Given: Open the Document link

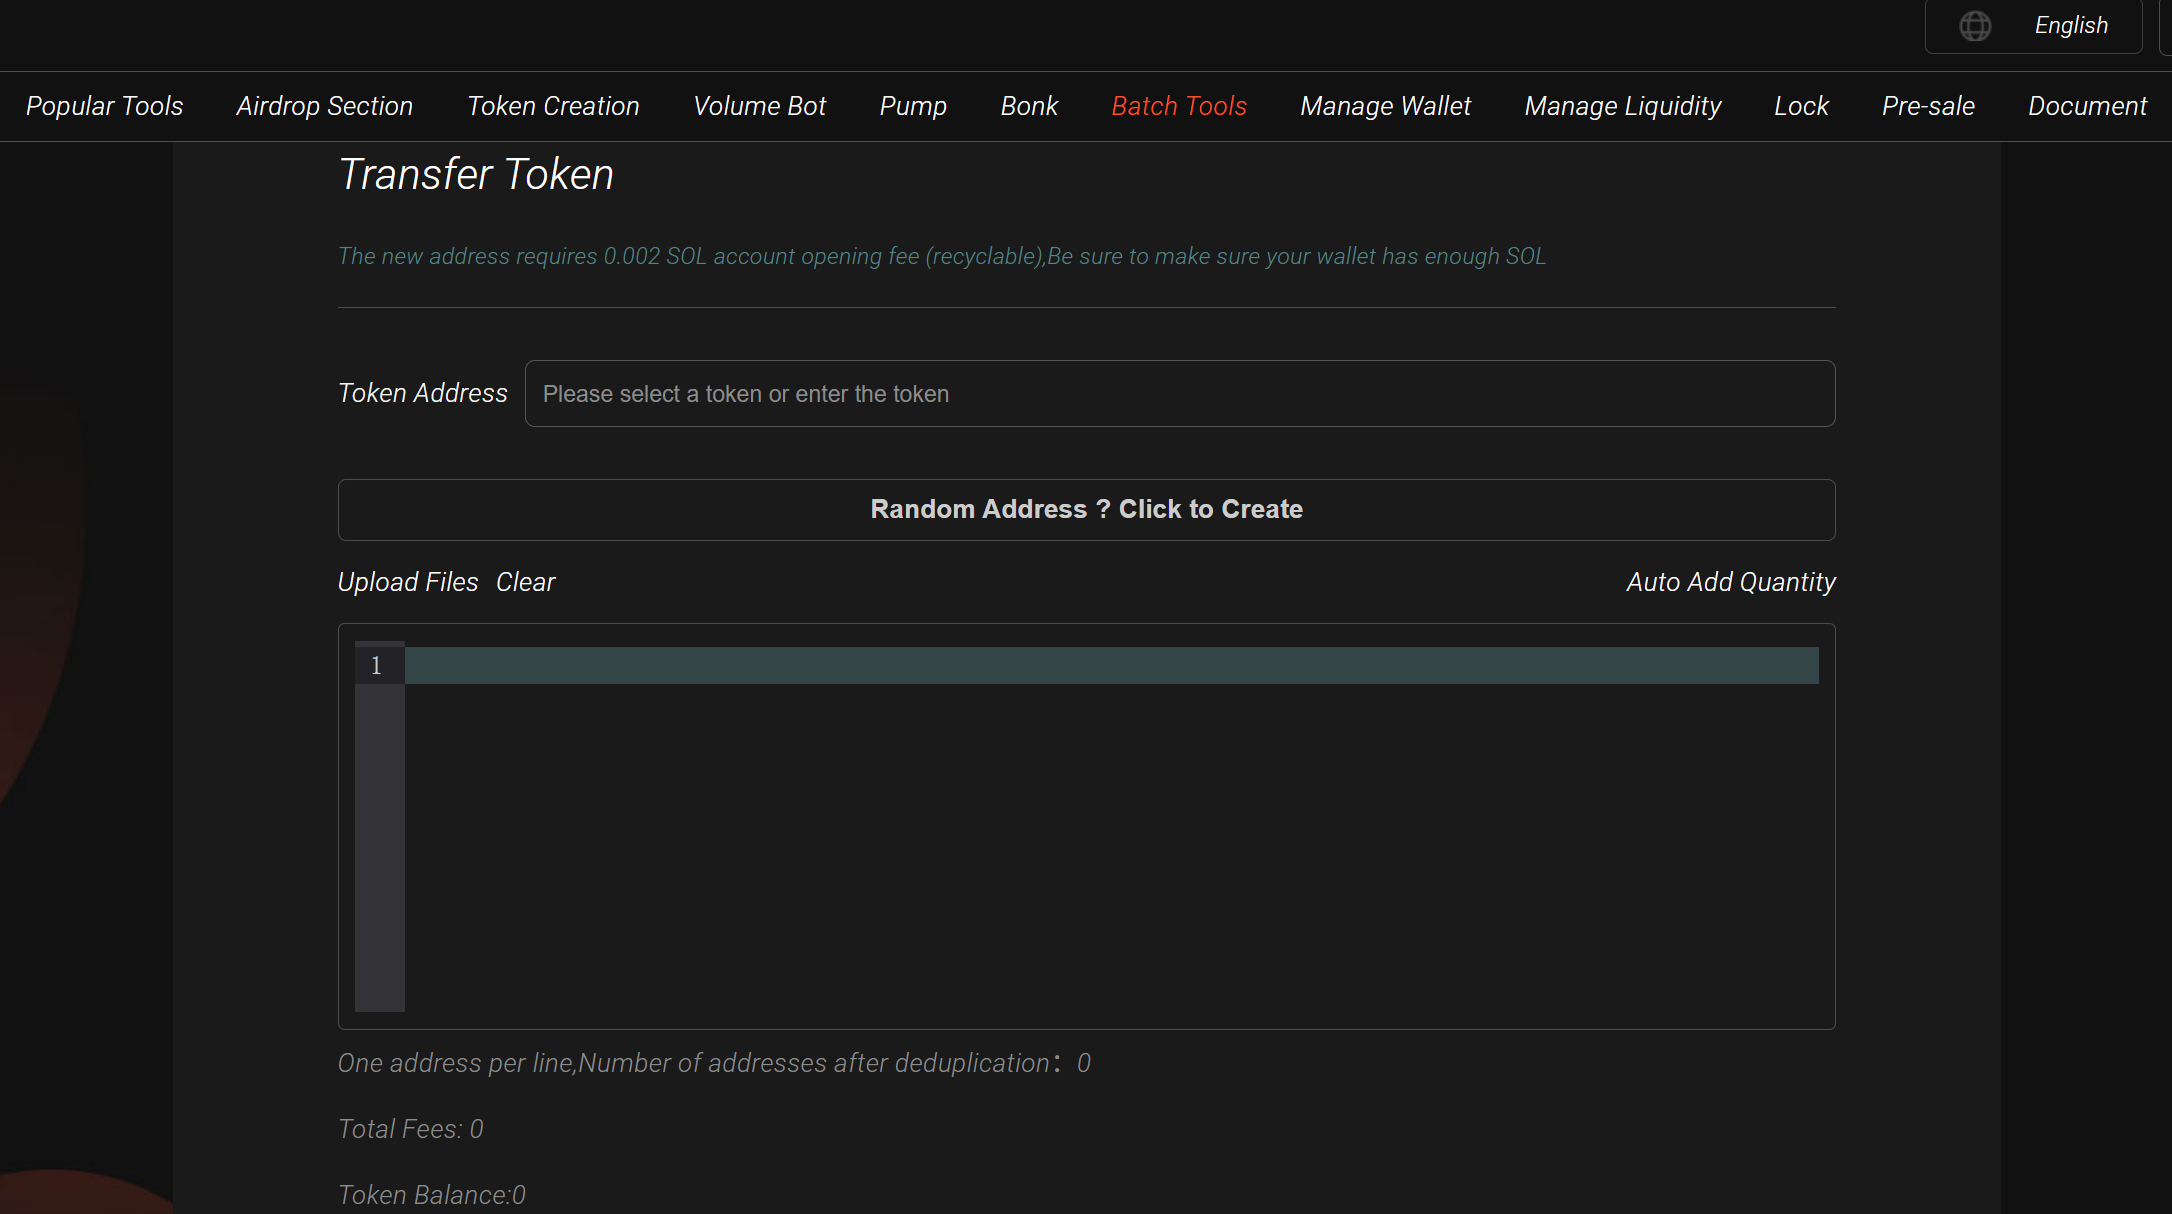Looking at the screenshot, I should click(2086, 106).
